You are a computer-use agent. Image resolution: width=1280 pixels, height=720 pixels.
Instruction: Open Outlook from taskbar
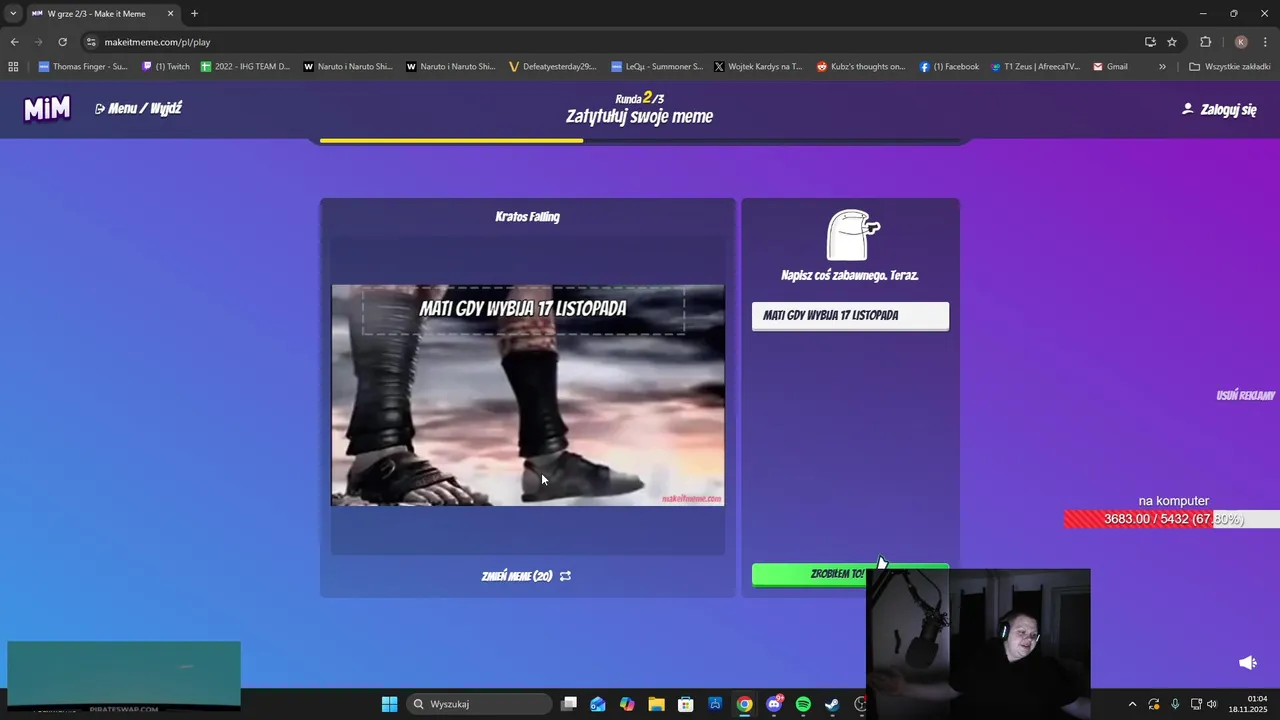pyautogui.click(x=598, y=704)
